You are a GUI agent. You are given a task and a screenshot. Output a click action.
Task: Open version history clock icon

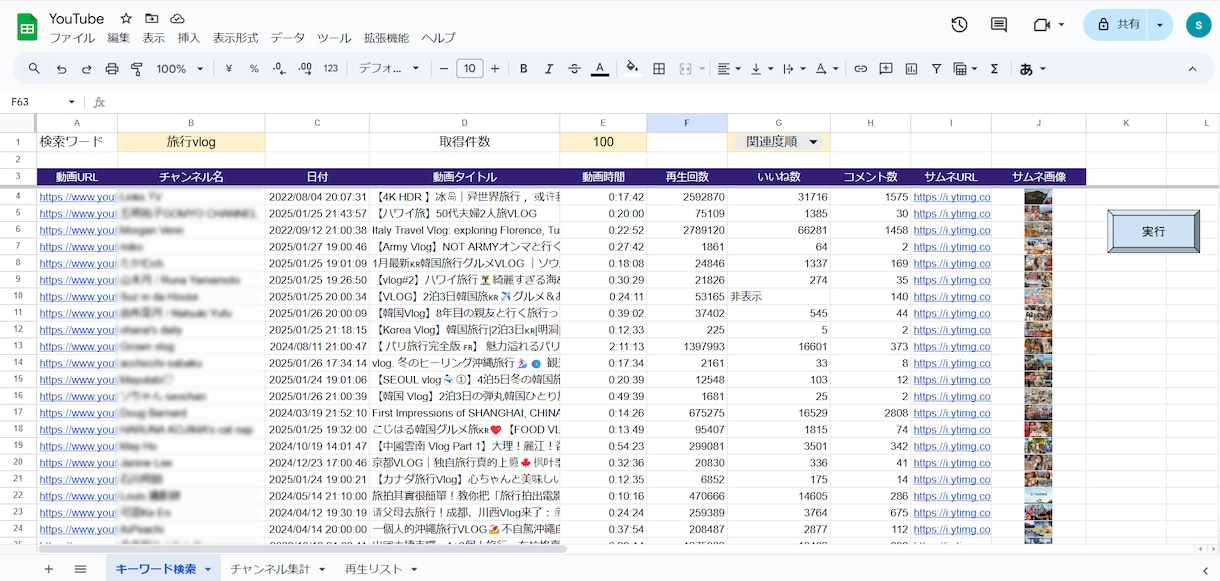pos(959,25)
